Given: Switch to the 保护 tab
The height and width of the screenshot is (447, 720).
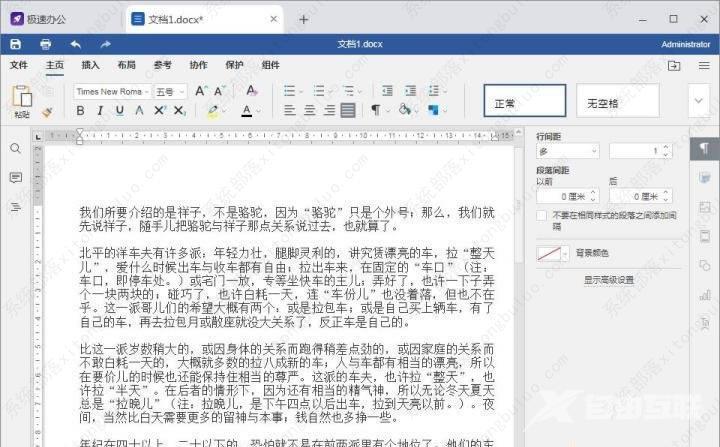Looking at the screenshot, I should [234, 65].
